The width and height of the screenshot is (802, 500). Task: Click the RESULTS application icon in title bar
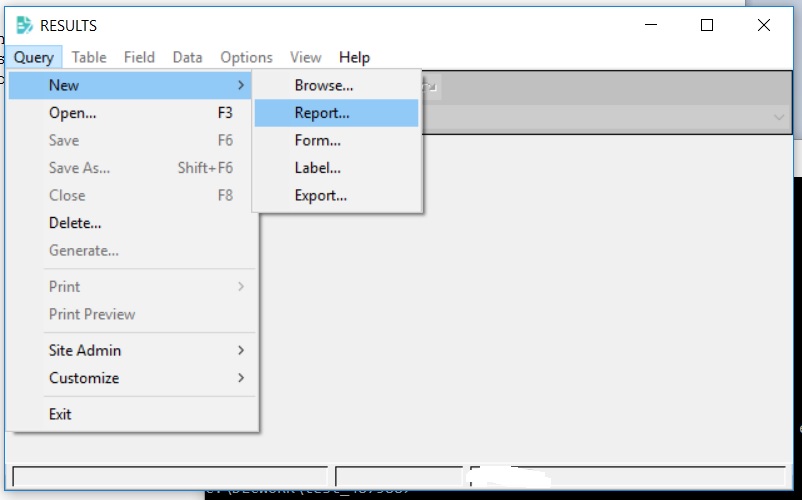click(x=24, y=25)
